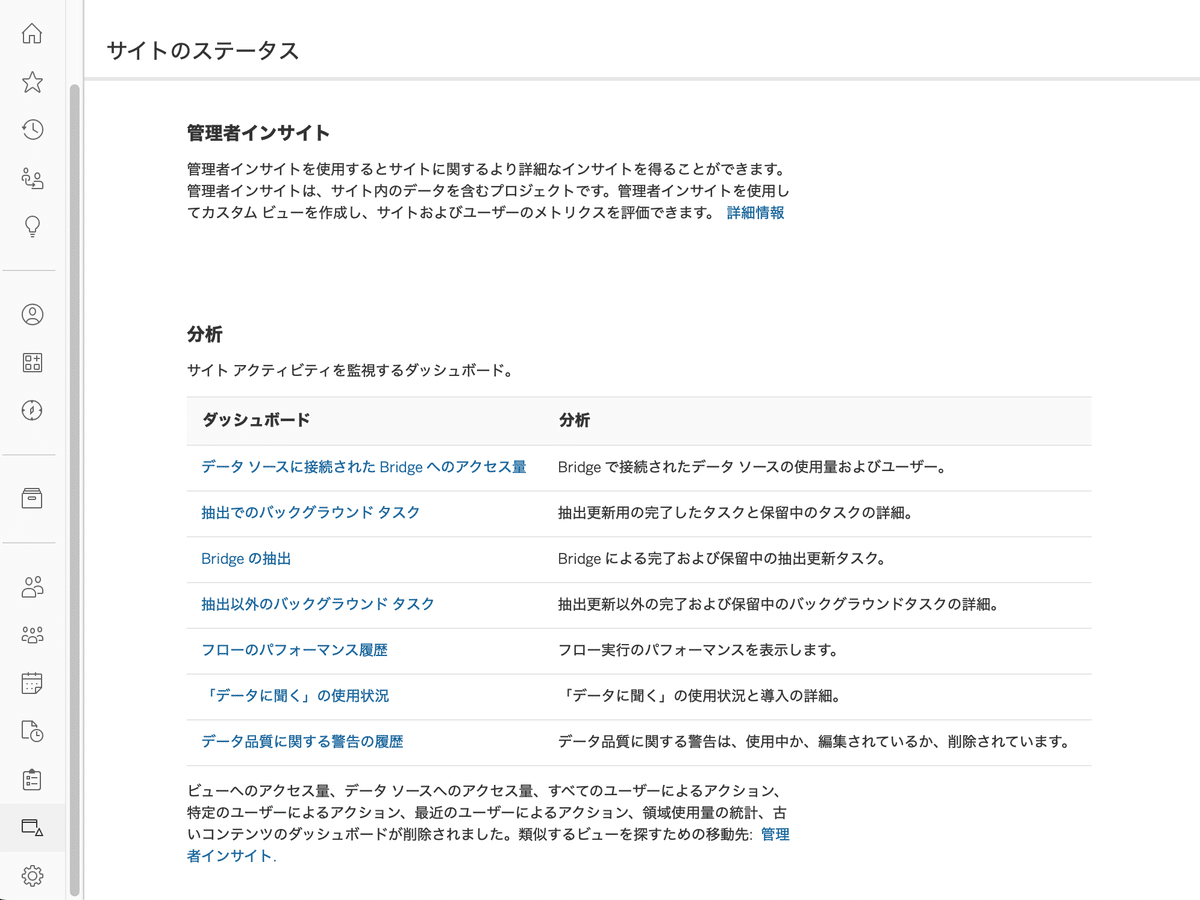The image size is (1200, 900).
Task: Open 抽出以外のバックグラウンド タスク dashboard link
Action: [x=318, y=605]
